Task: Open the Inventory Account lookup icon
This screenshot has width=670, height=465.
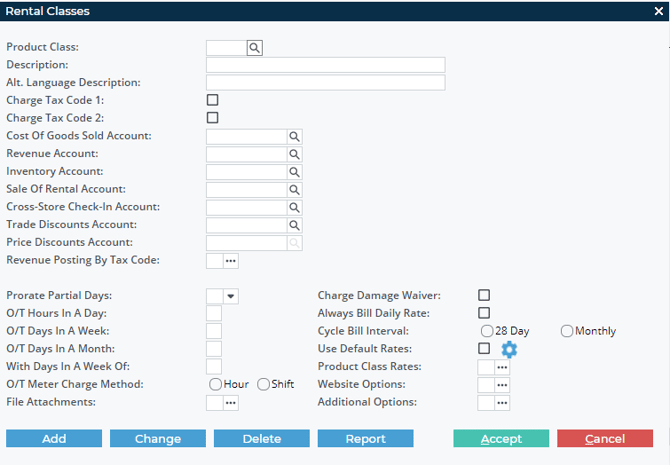Action: [294, 172]
